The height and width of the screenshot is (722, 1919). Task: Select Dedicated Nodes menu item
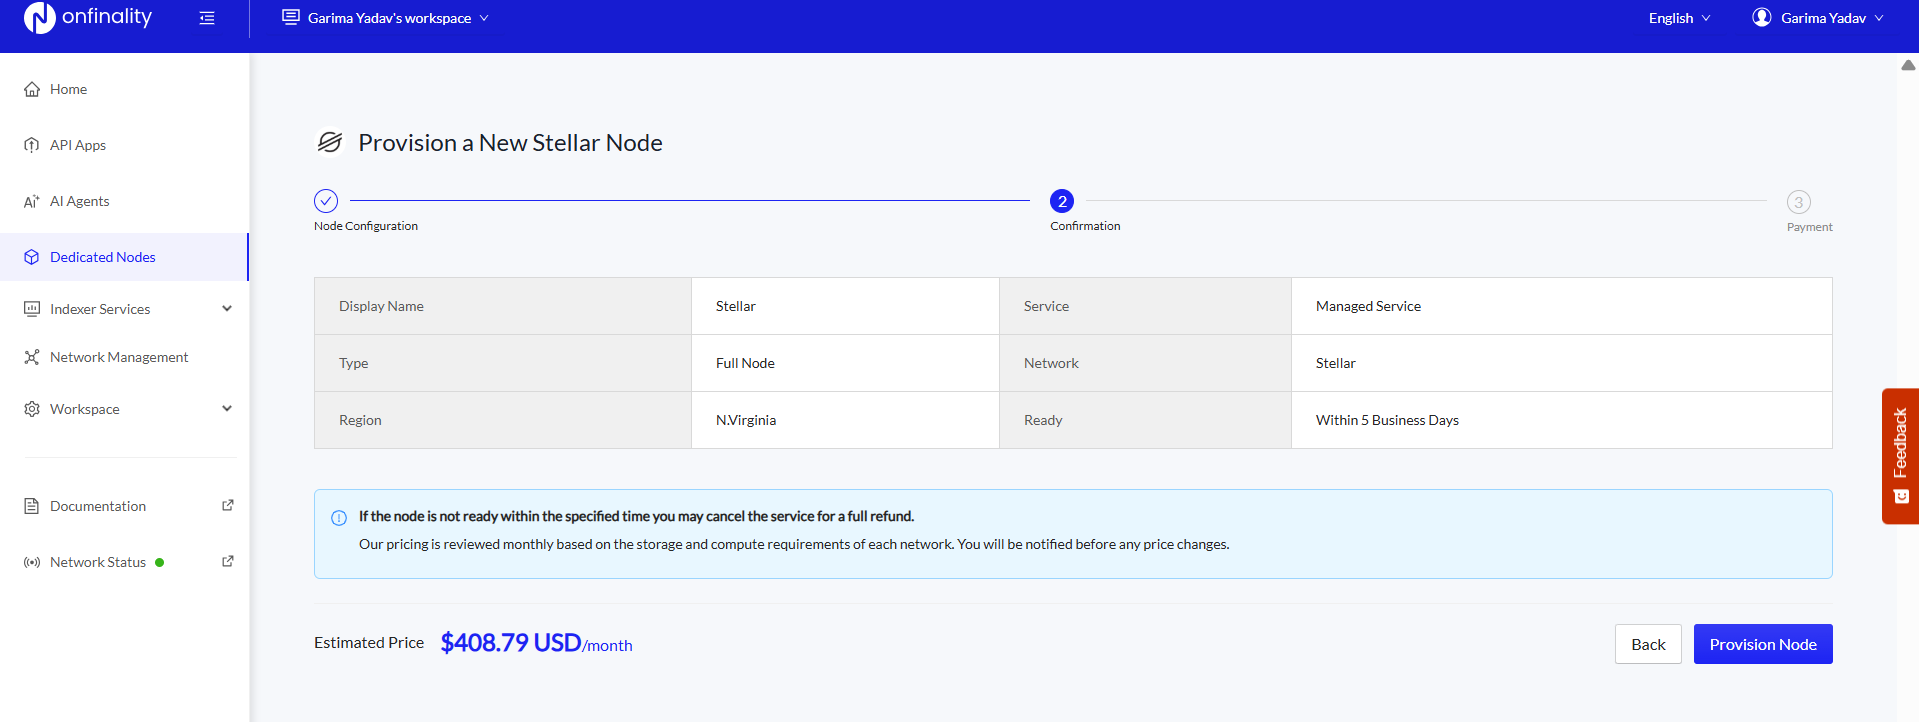coord(124,257)
